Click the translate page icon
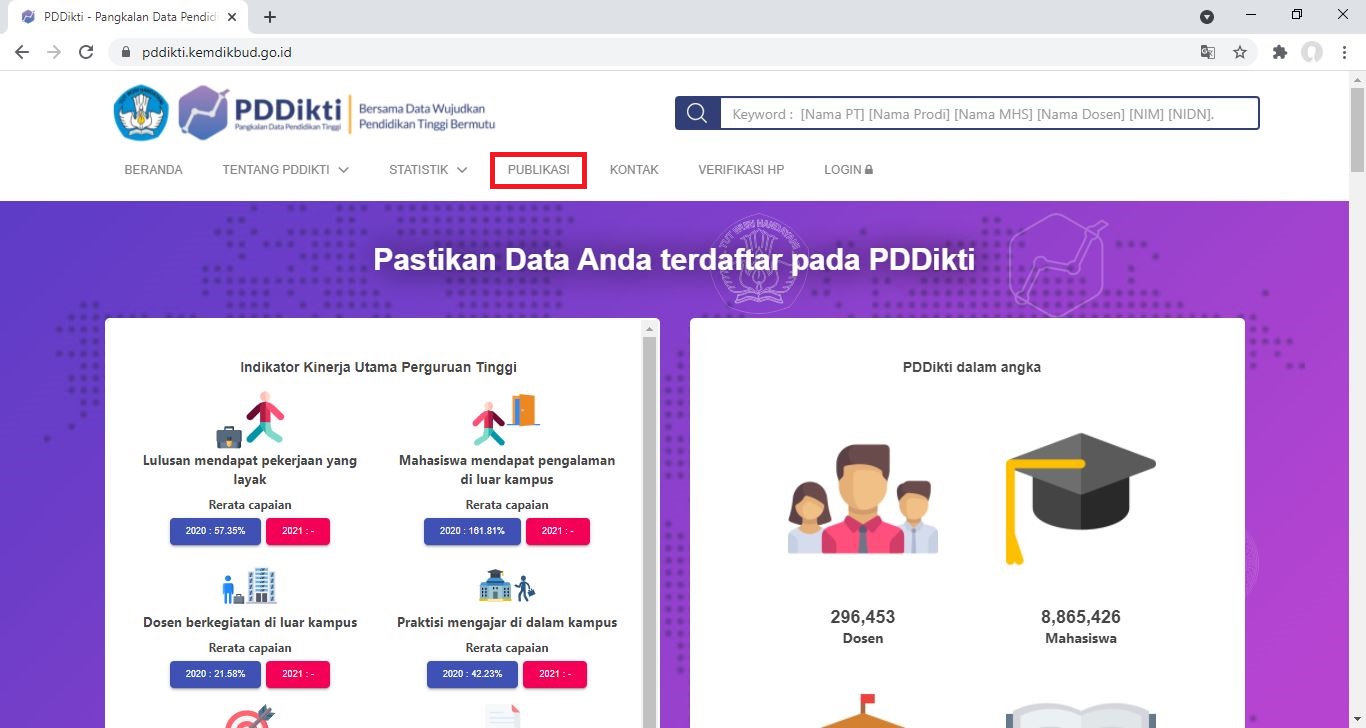Viewport: 1366px width, 728px height. 1208,52
